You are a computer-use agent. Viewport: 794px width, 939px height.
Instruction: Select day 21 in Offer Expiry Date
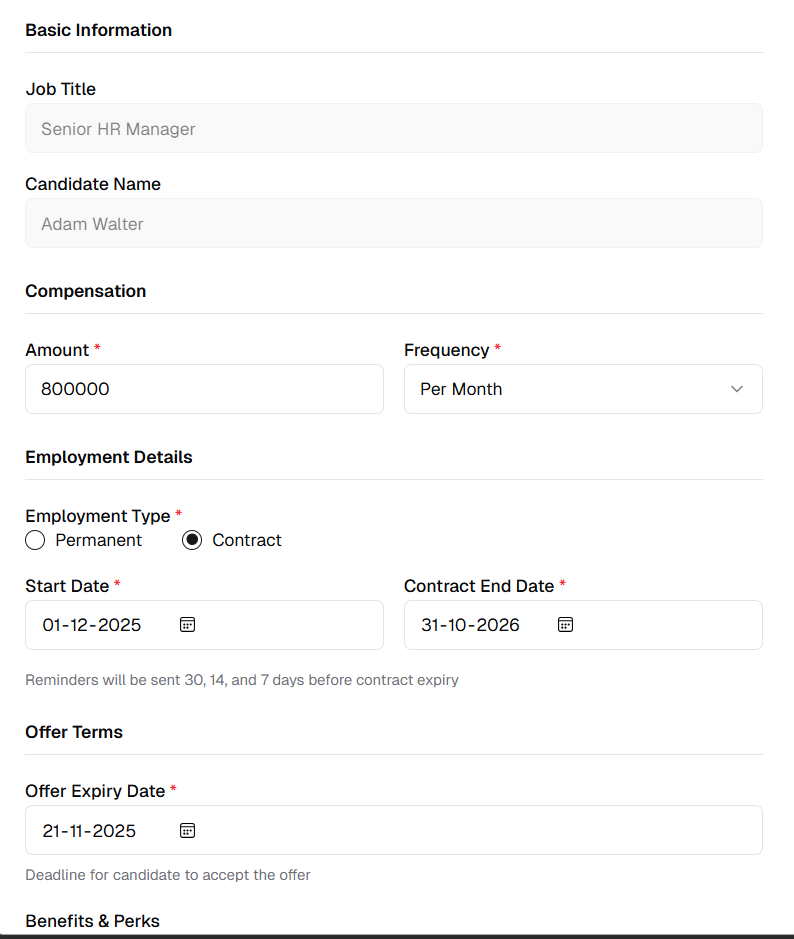point(52,831)
